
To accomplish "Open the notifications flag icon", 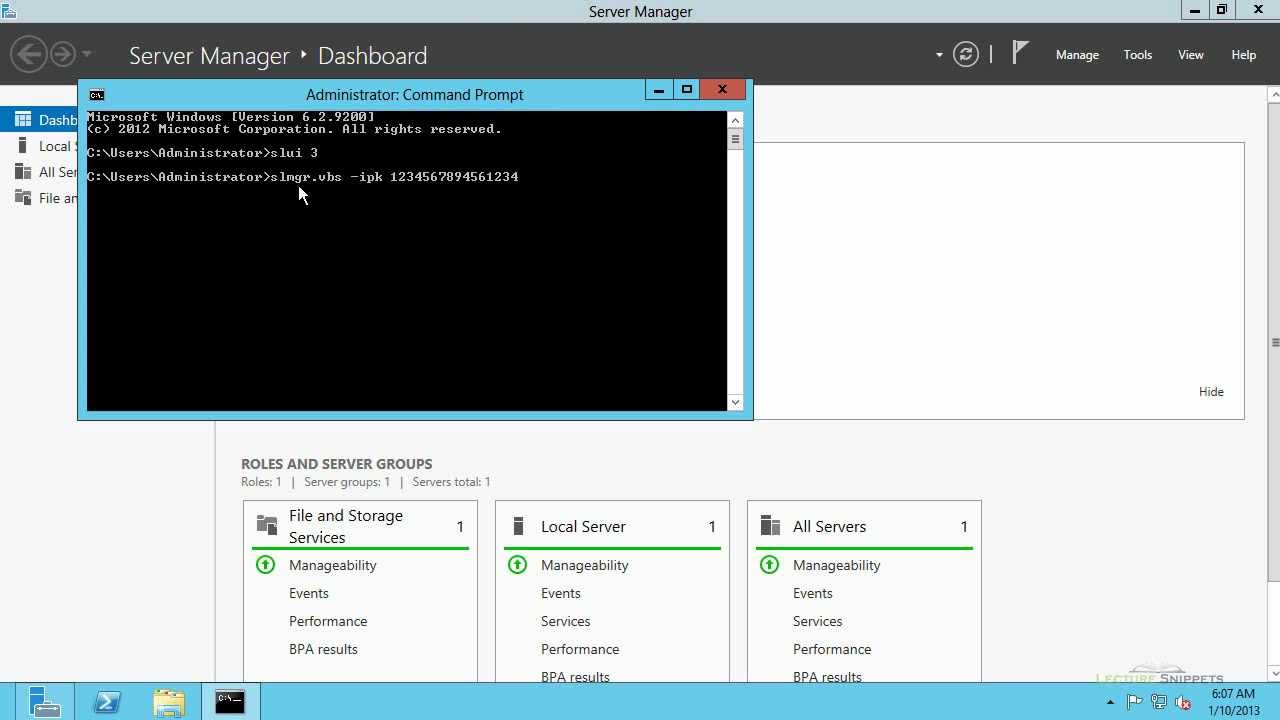I will point(1020,52).
